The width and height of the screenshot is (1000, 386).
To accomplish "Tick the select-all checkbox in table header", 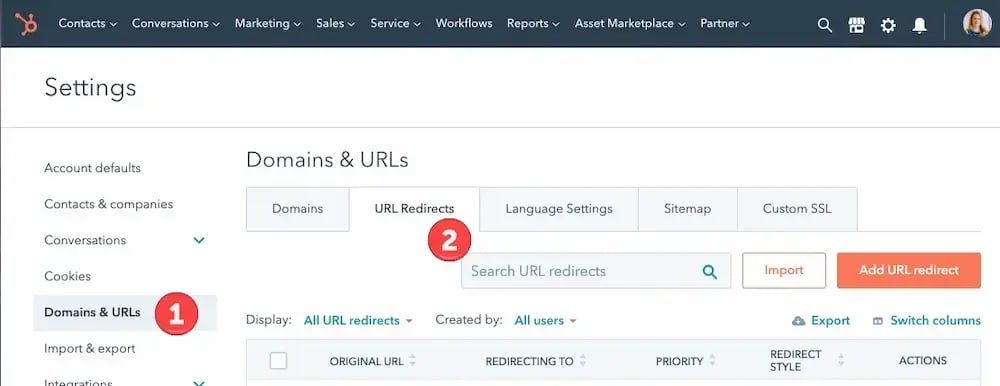I will (278, 360).
